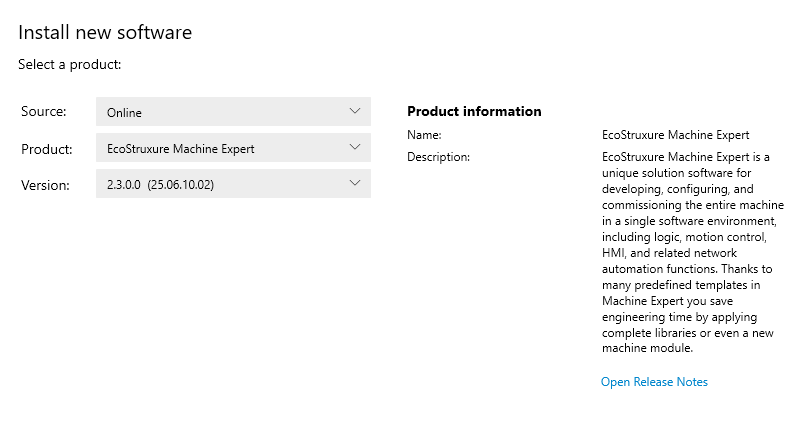The image size is (797, 426).
Task: Expand the Source dropdown chevron arrow
Action: 354,111
